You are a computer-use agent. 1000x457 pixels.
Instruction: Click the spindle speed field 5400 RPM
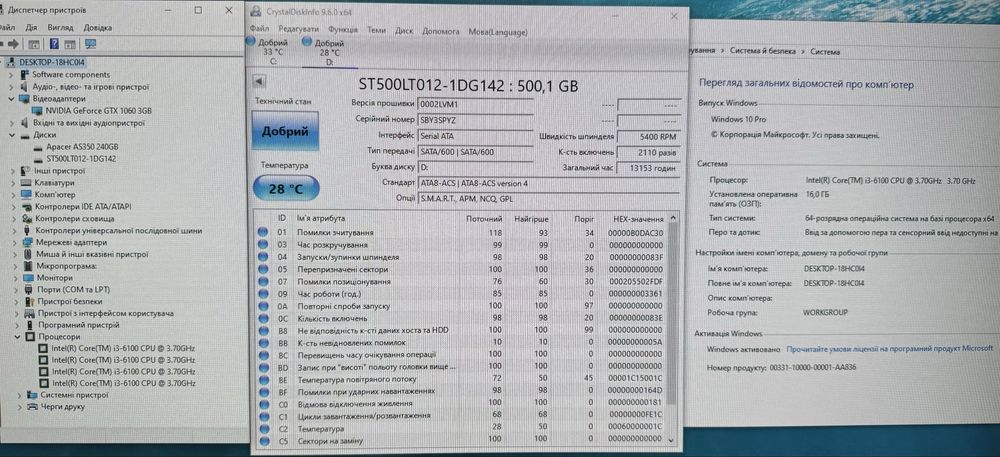649,136
